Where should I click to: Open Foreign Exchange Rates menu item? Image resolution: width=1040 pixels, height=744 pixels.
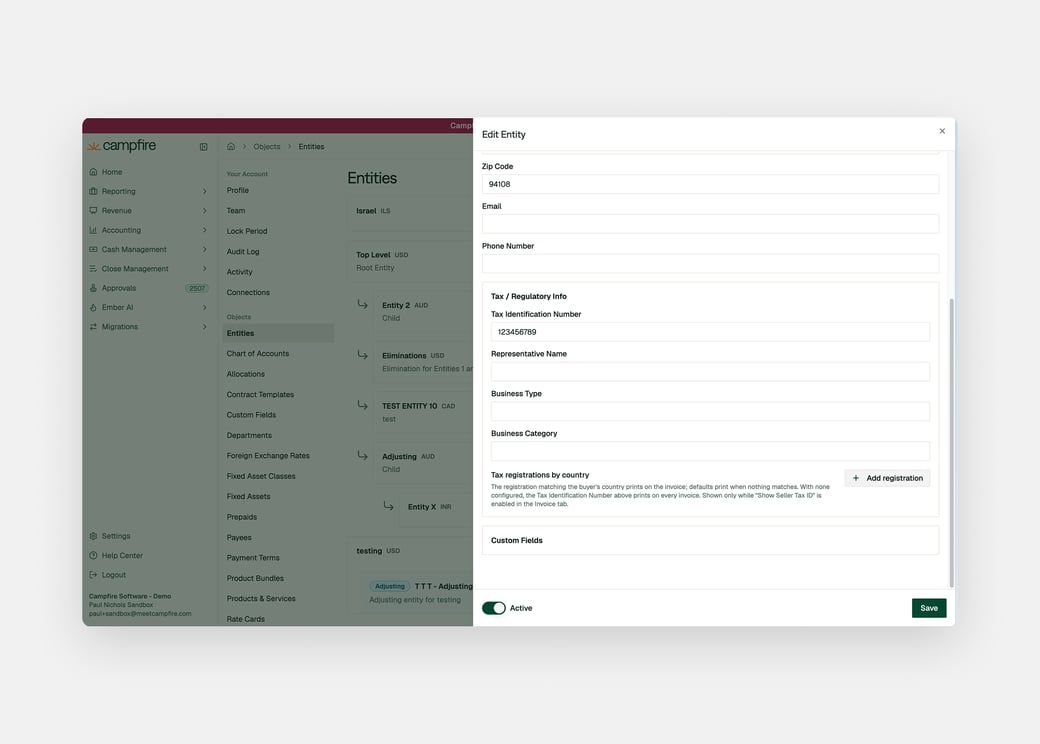[268, 456]
